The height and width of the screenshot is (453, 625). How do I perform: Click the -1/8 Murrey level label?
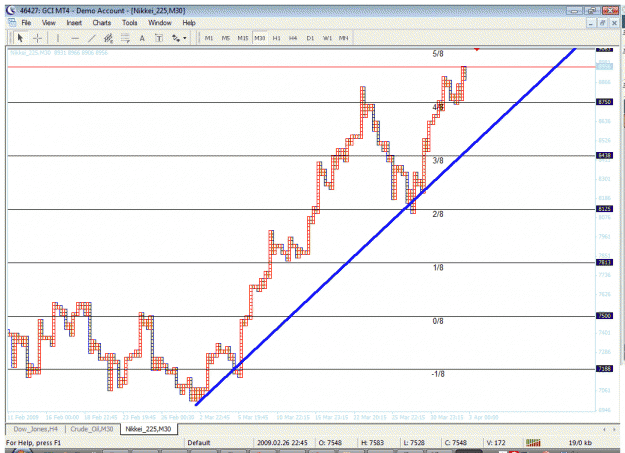pos(438,374)
